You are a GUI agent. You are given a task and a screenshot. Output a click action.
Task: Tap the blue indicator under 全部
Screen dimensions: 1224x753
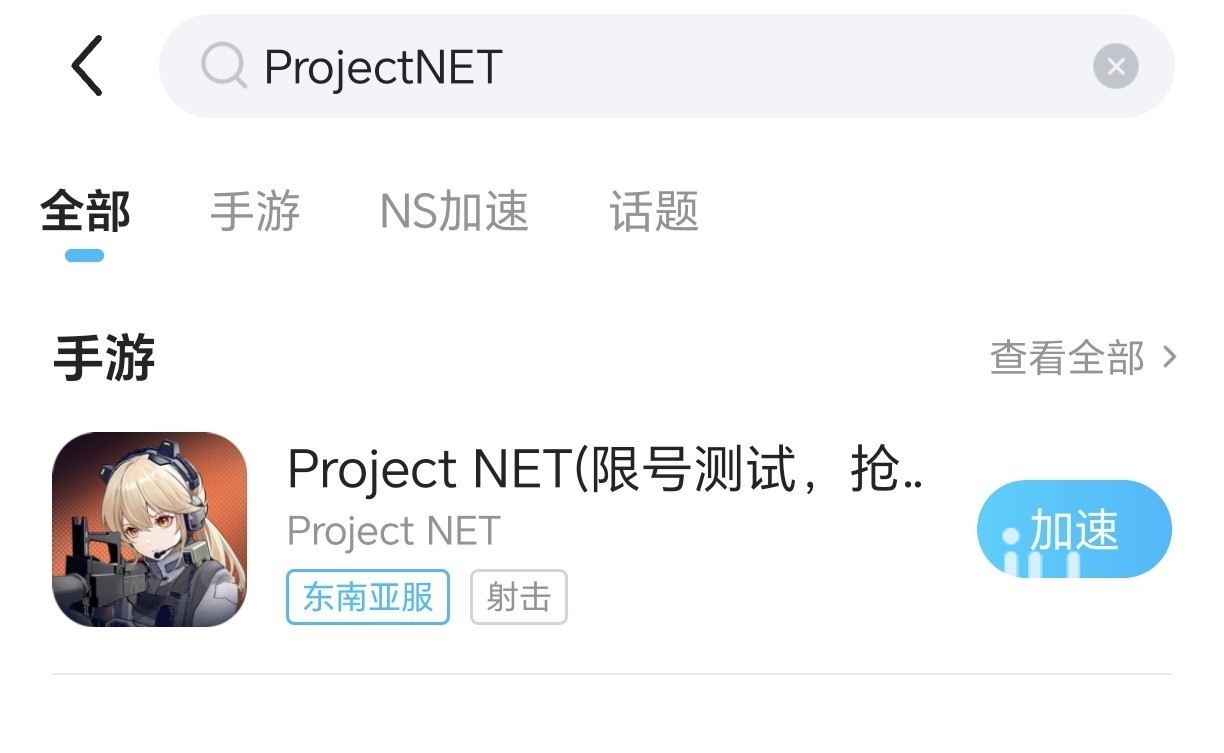point(84,255)
